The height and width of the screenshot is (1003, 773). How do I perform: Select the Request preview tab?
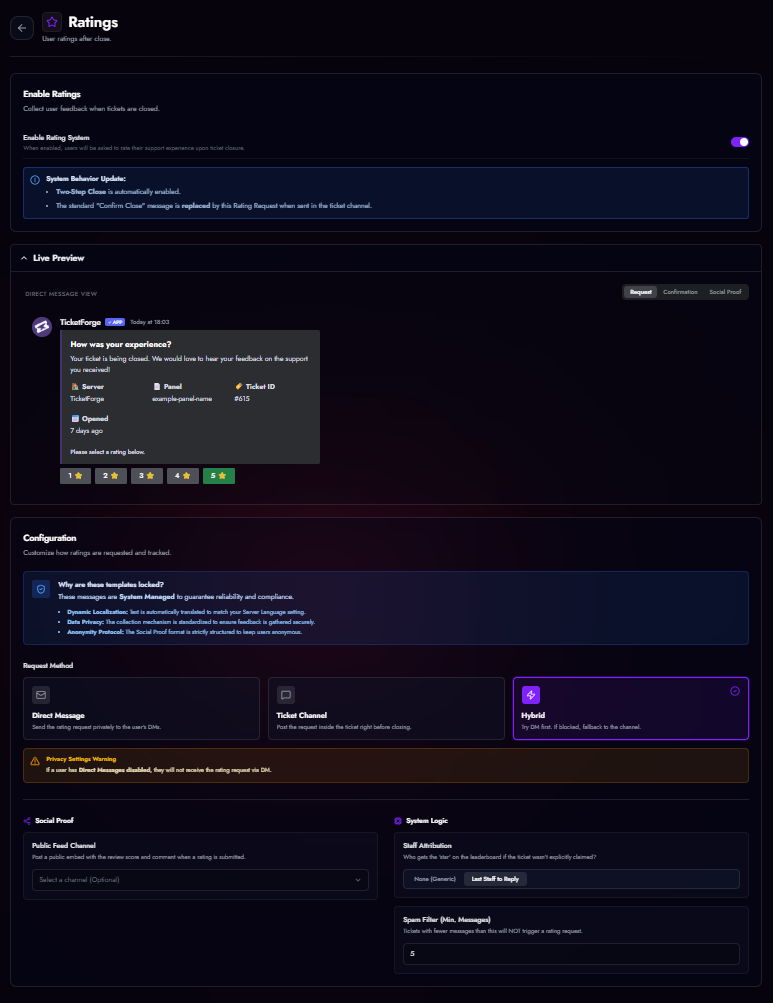click(x=641, y=292)
